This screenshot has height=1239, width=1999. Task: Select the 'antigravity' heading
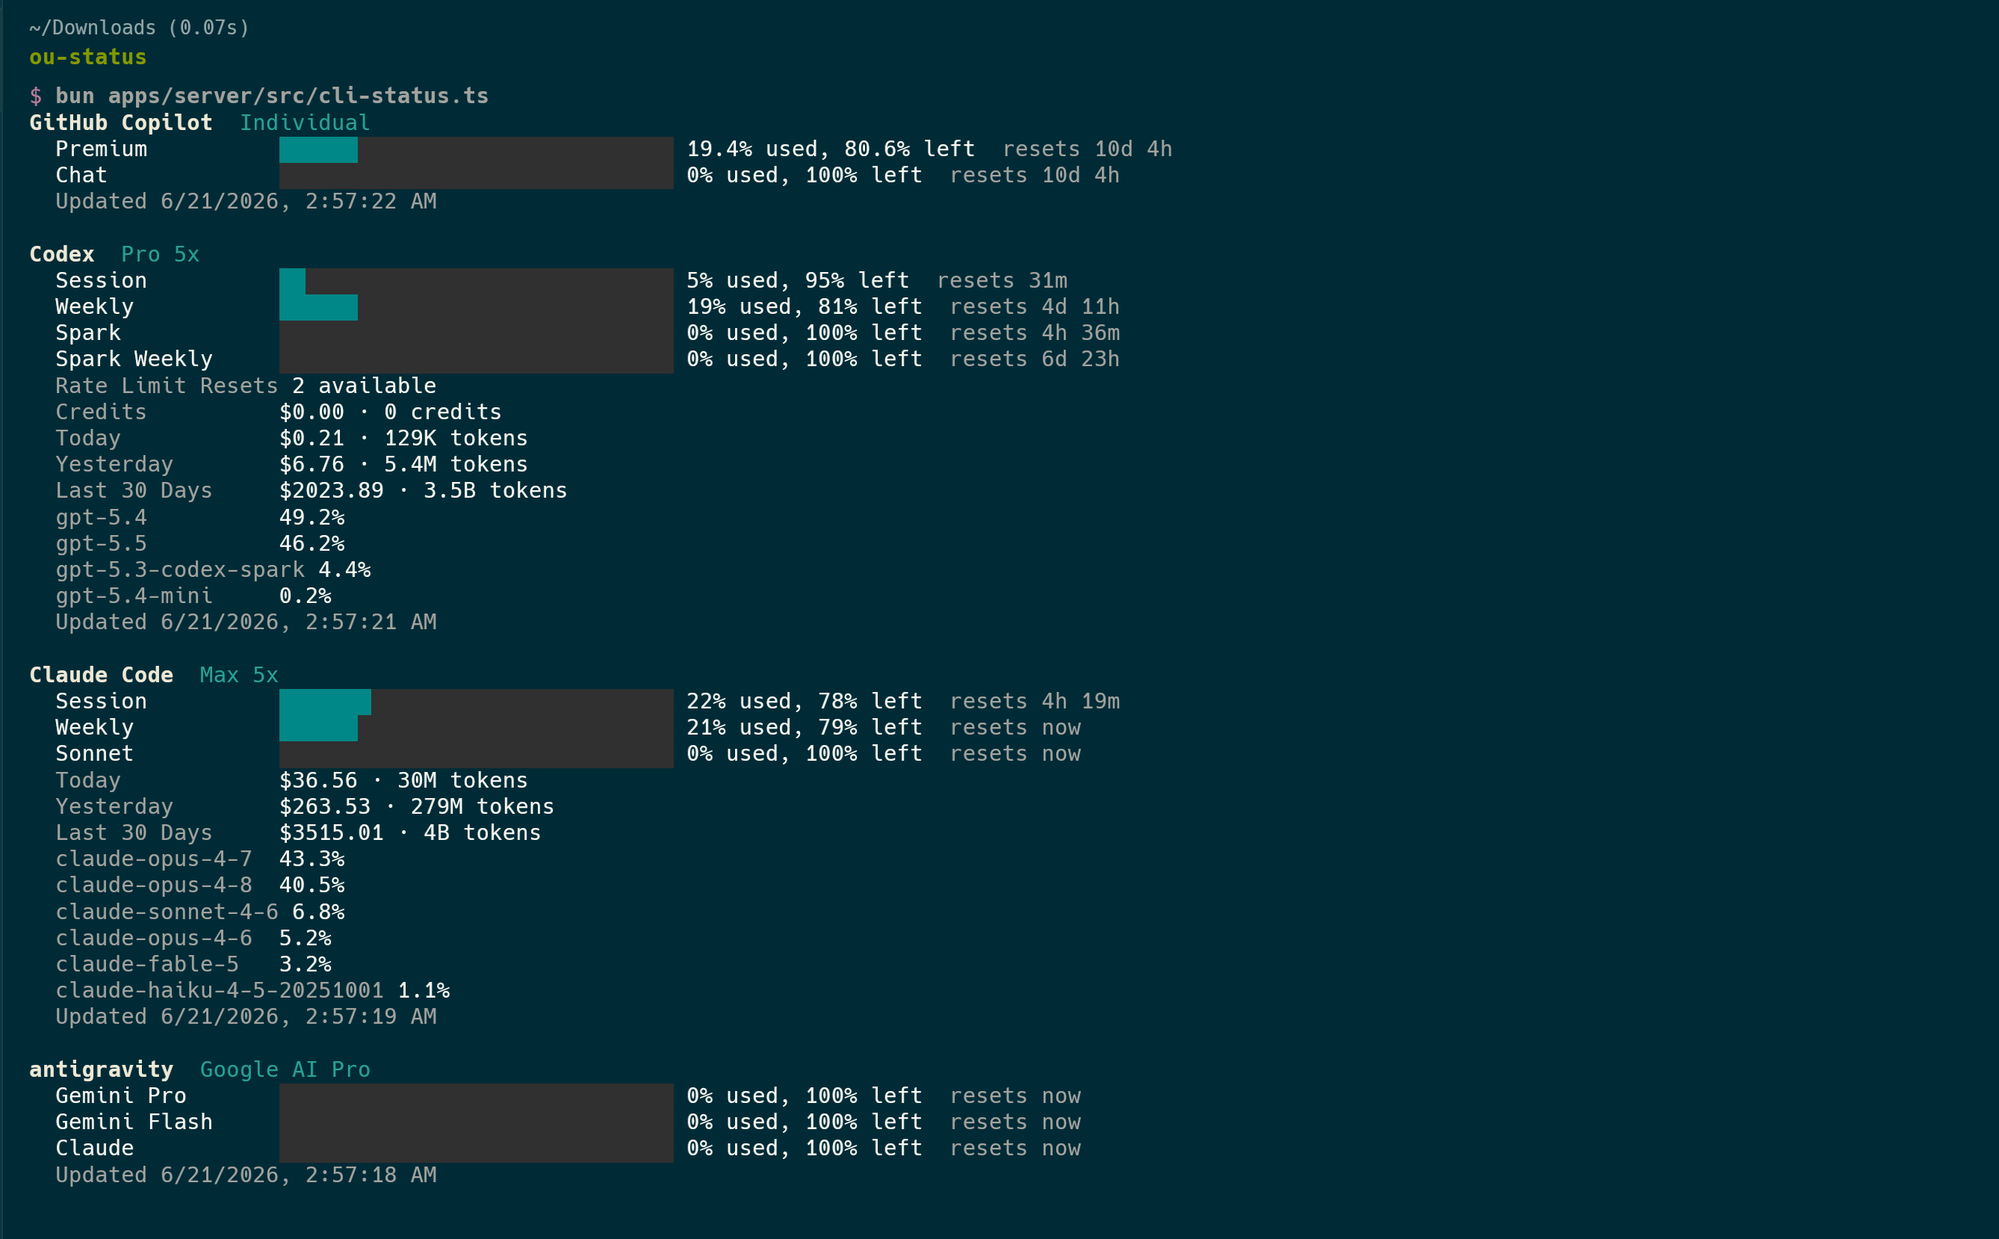click(101, 1070)
